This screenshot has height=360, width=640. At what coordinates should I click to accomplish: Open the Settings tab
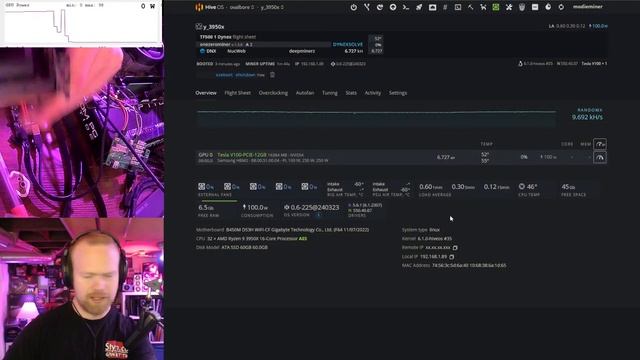tap(398, 93)
